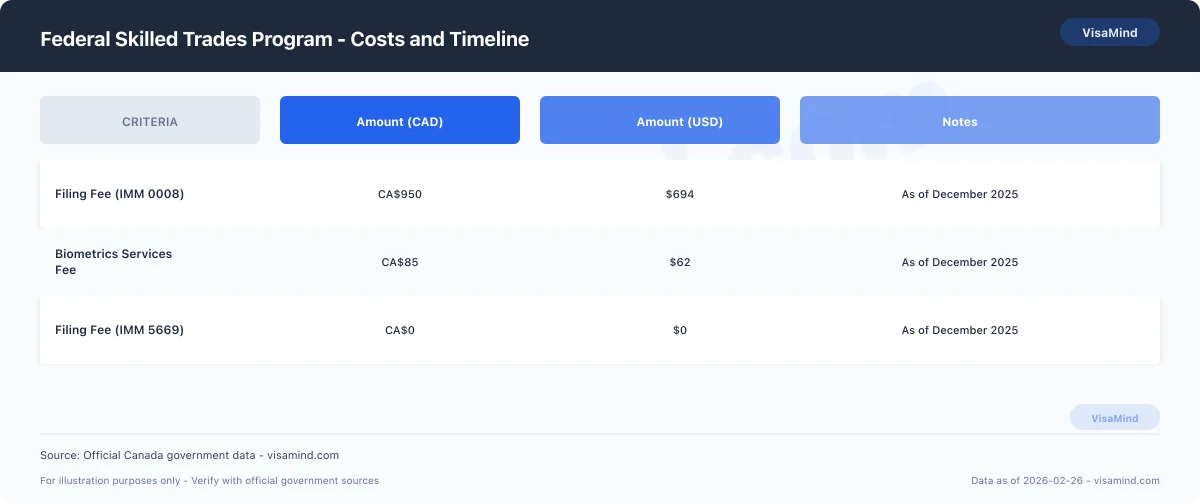Click the Filing Fee (IMM 5669) row label

click(x=120, y=330)
